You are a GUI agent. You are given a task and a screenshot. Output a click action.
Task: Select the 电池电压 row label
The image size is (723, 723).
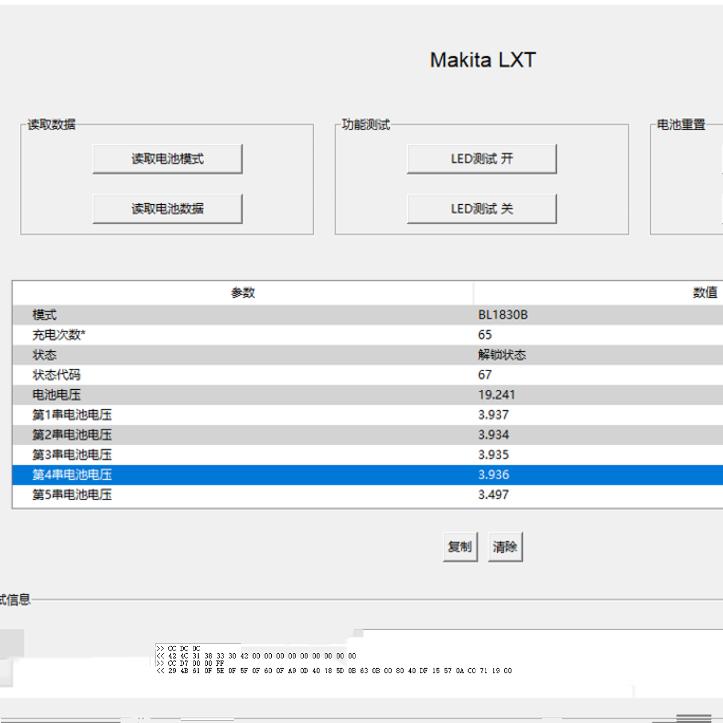[x=56, y=395]
